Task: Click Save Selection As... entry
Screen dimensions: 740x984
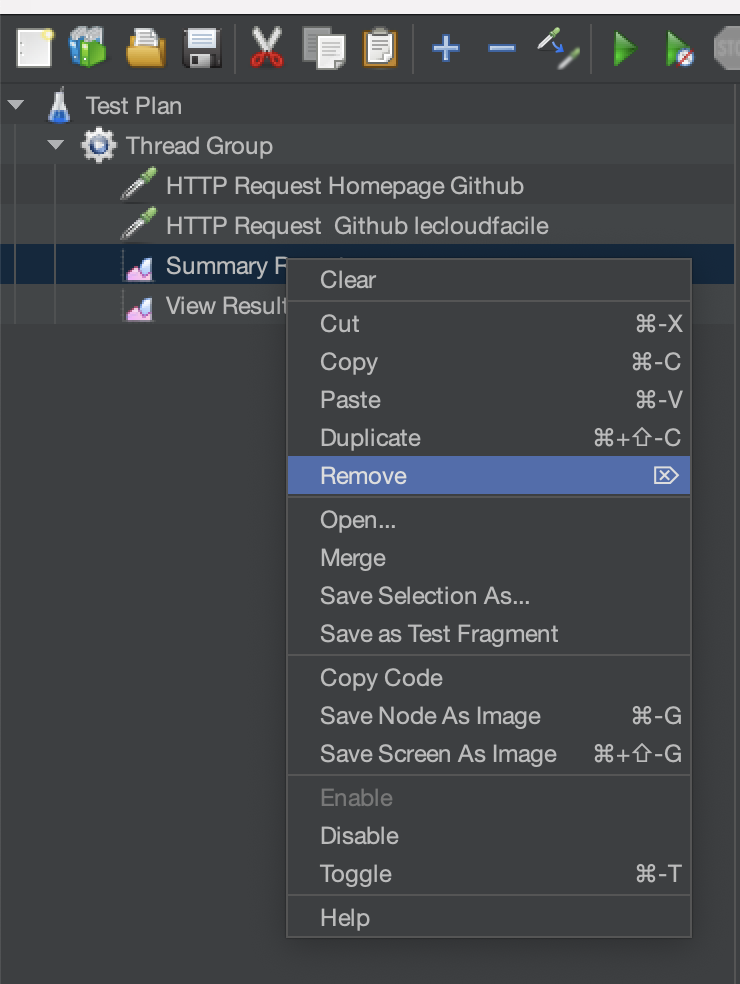Action: [x=425, y=596]
